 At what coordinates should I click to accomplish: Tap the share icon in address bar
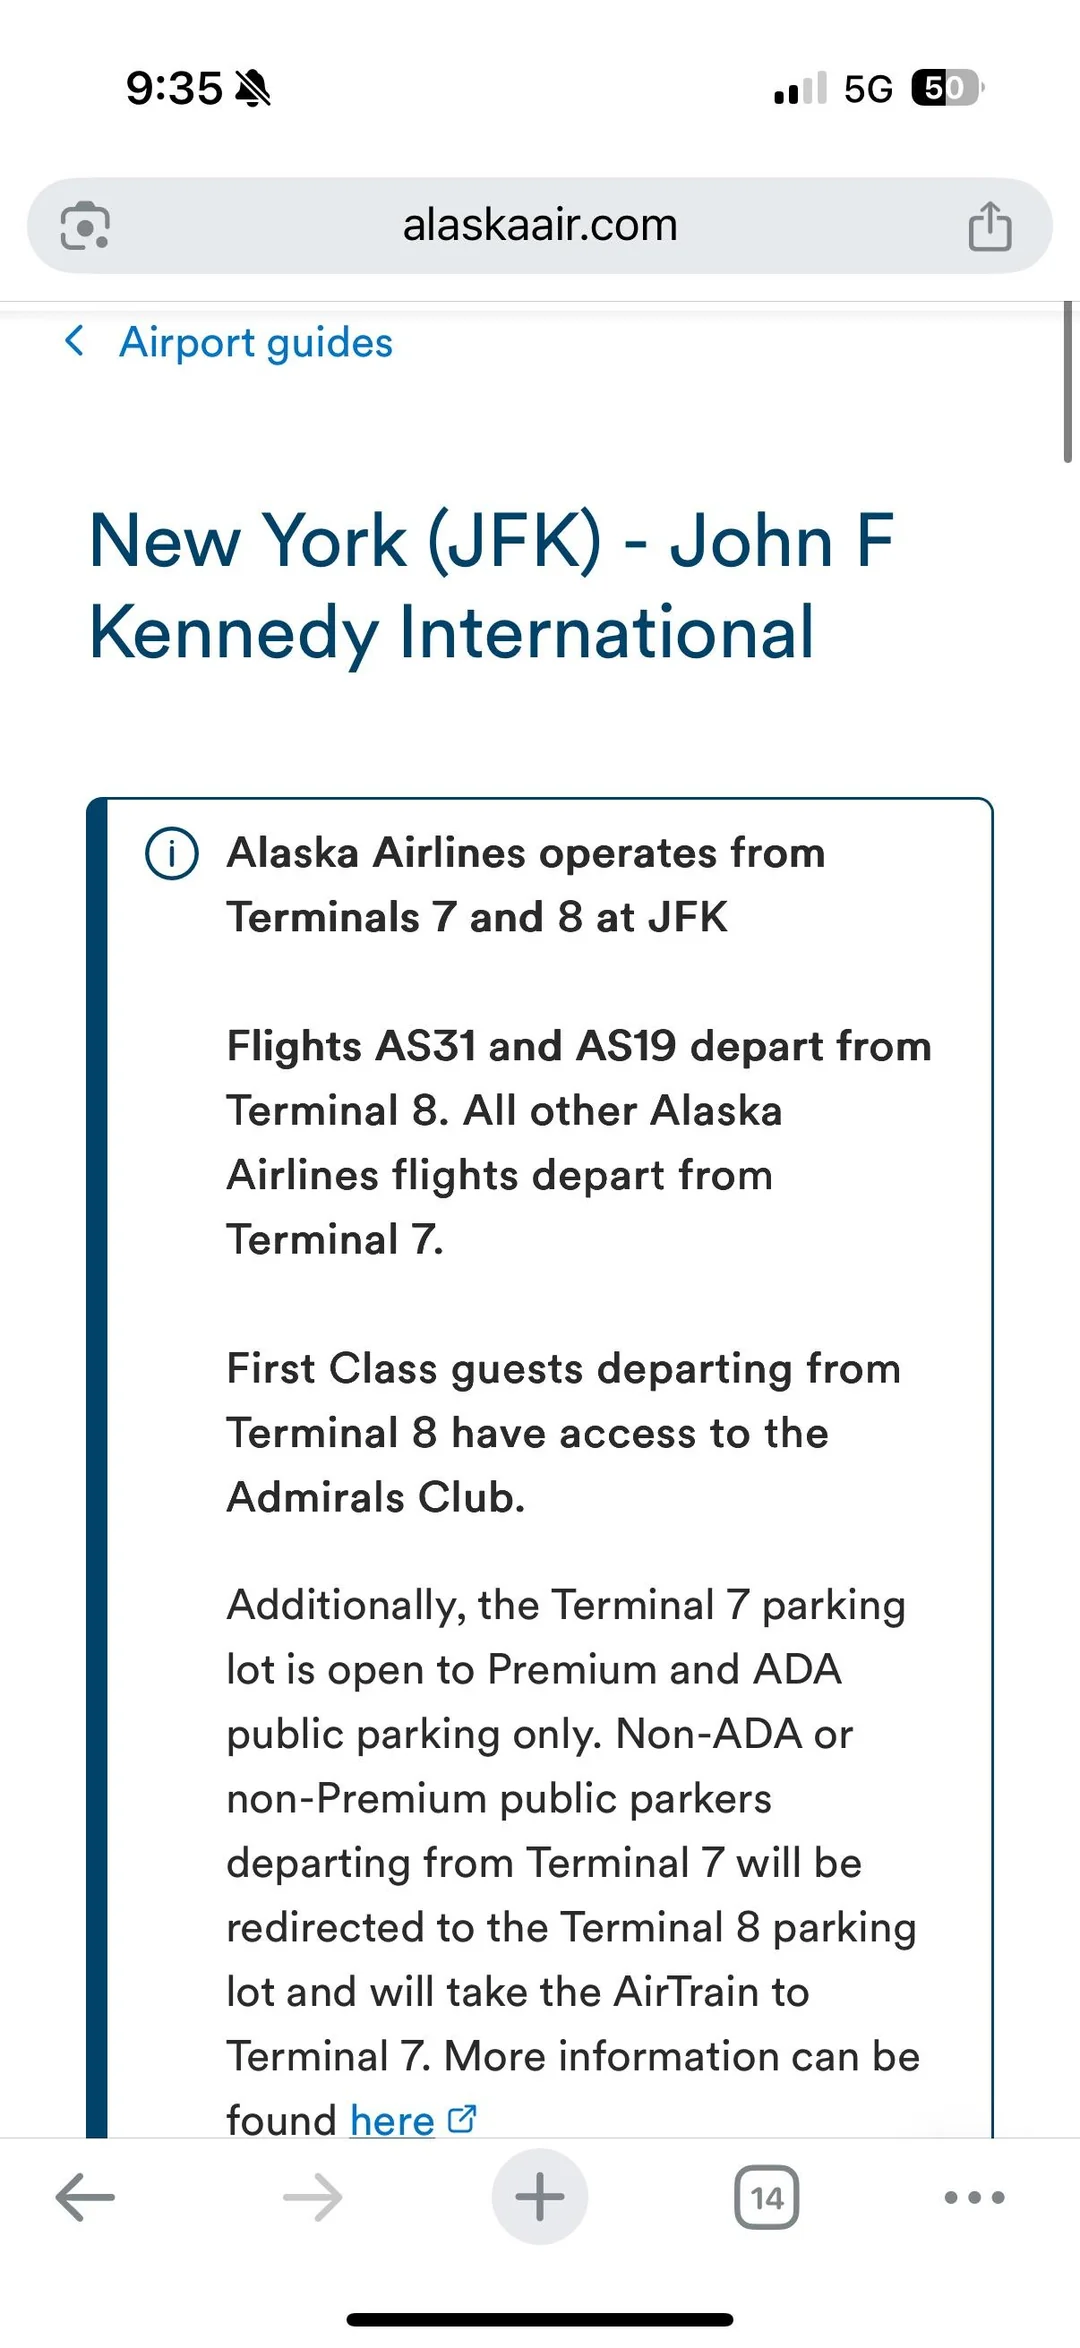[x=989, y=226]
